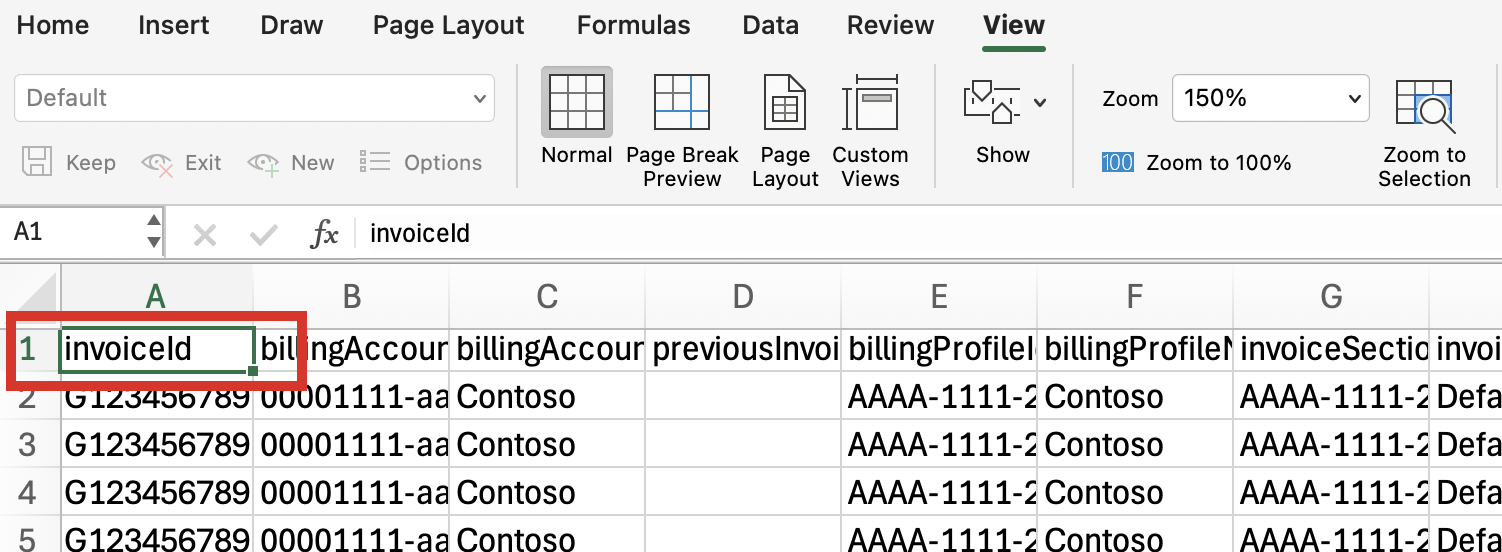Image resolution: width=1502 pixels, height=552 pixels.
Task: Click the Name Box showing A1
Action: [75, 233]
